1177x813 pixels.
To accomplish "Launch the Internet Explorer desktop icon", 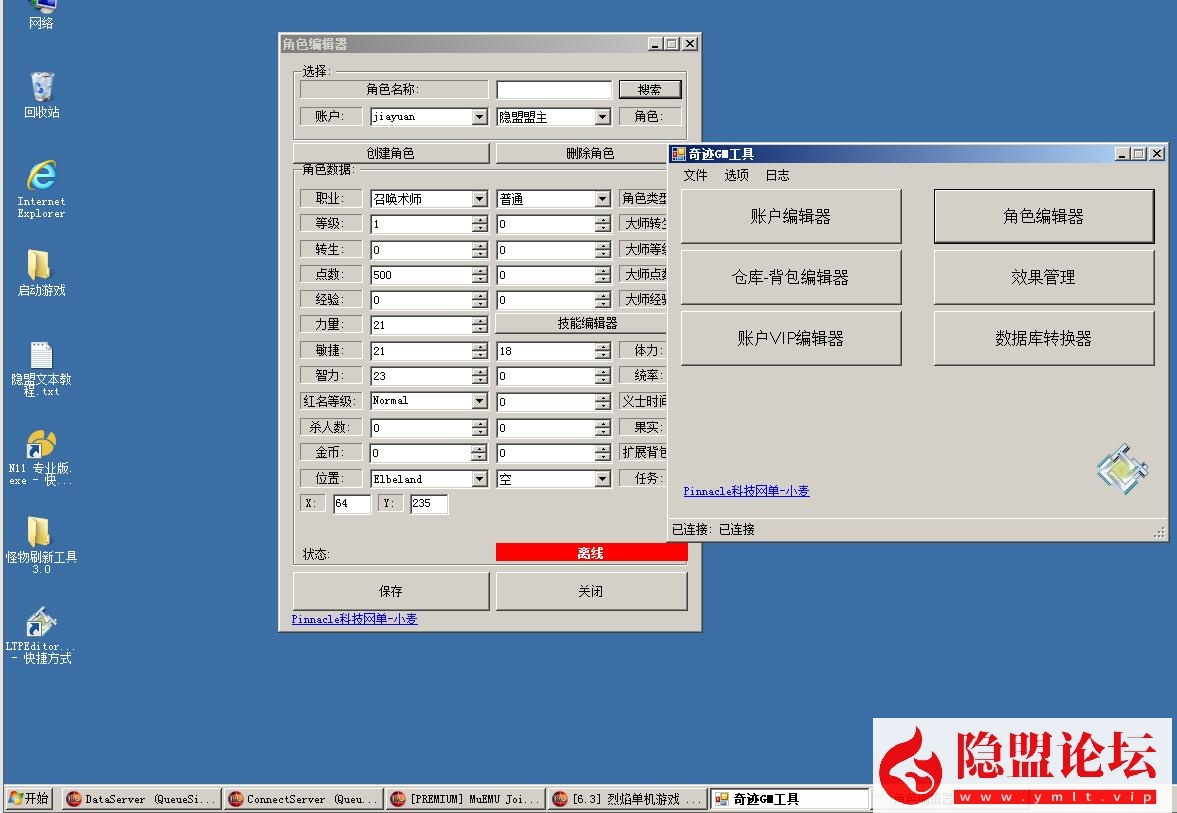I will pyautogui.click(x=41, y=177).
